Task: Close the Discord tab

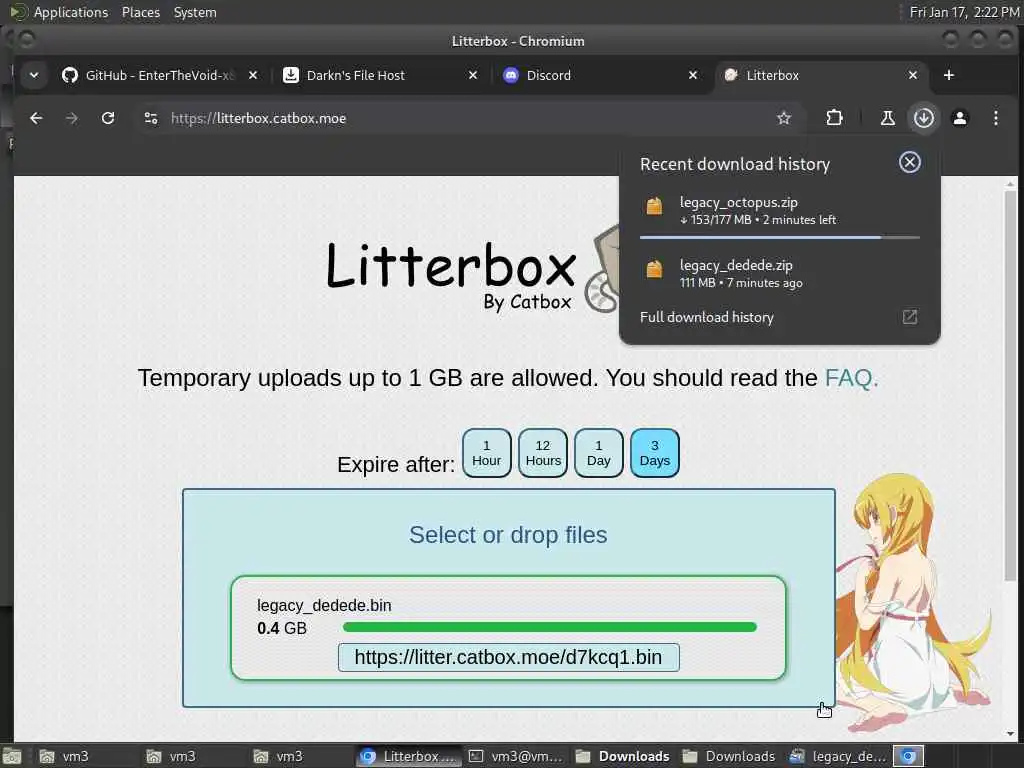Action: [x=693, y=75]
